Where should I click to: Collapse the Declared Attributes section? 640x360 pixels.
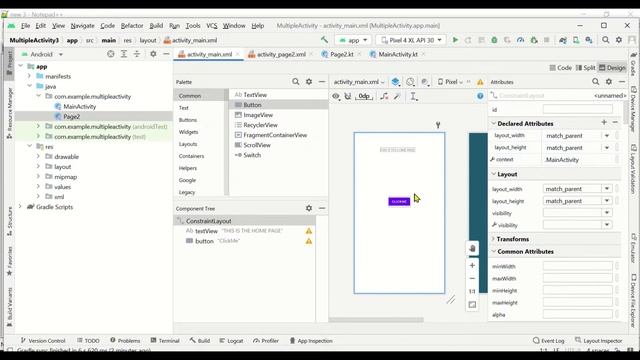(x=493, y=123)
